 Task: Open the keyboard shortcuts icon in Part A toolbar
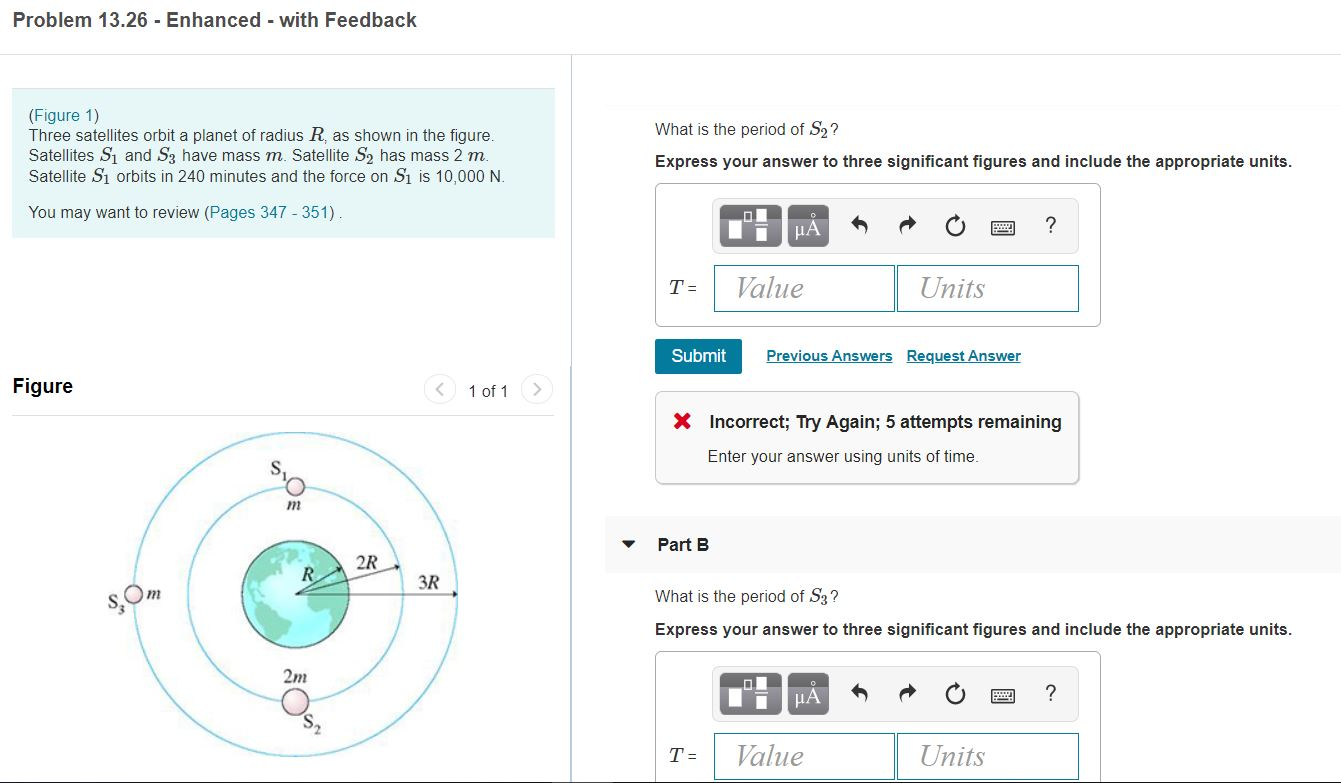[1001, 226]
